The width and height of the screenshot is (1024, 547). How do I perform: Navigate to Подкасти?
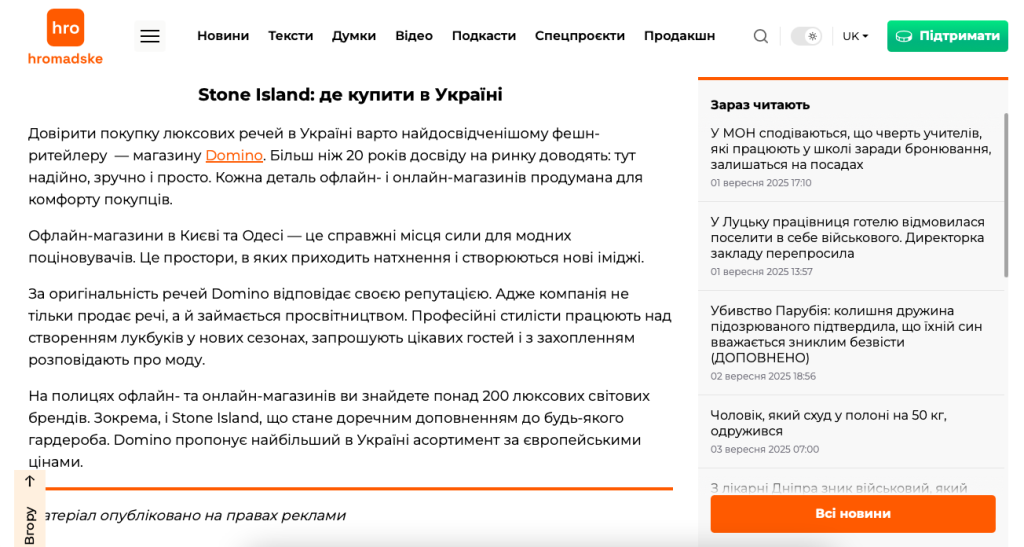pyautogui.click(x=484, y=36)
